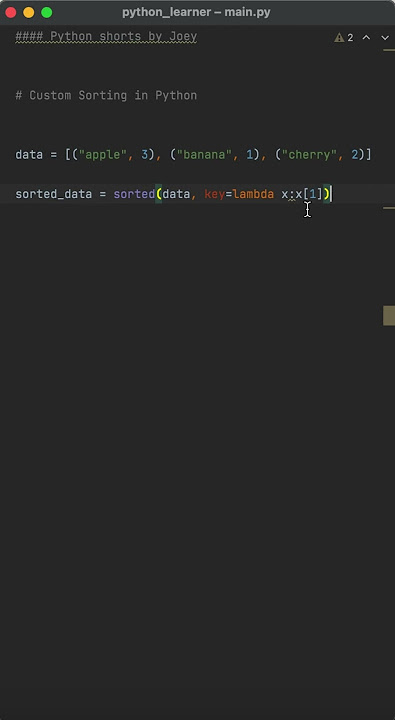Click the lambda keyword
395x720 pixels.
(x=254, y=194)
